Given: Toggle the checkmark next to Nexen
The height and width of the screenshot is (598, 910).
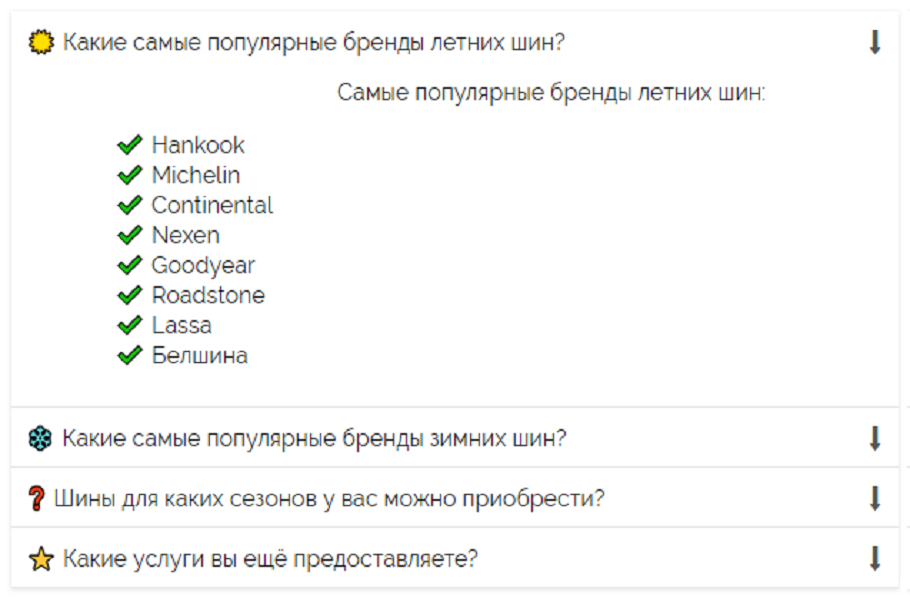Looking at the screenshot, I should (129, 233).
